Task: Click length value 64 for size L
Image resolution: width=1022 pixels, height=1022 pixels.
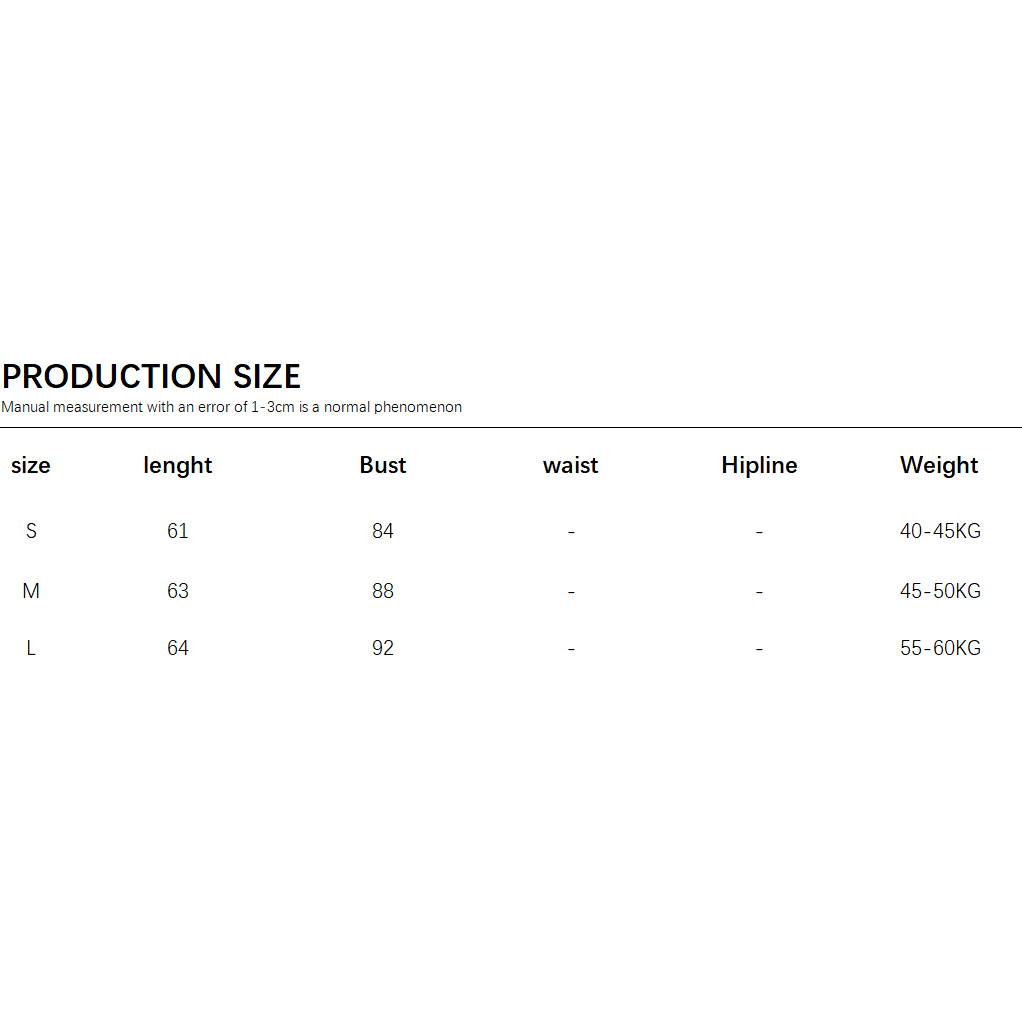Action: [178, 648]
